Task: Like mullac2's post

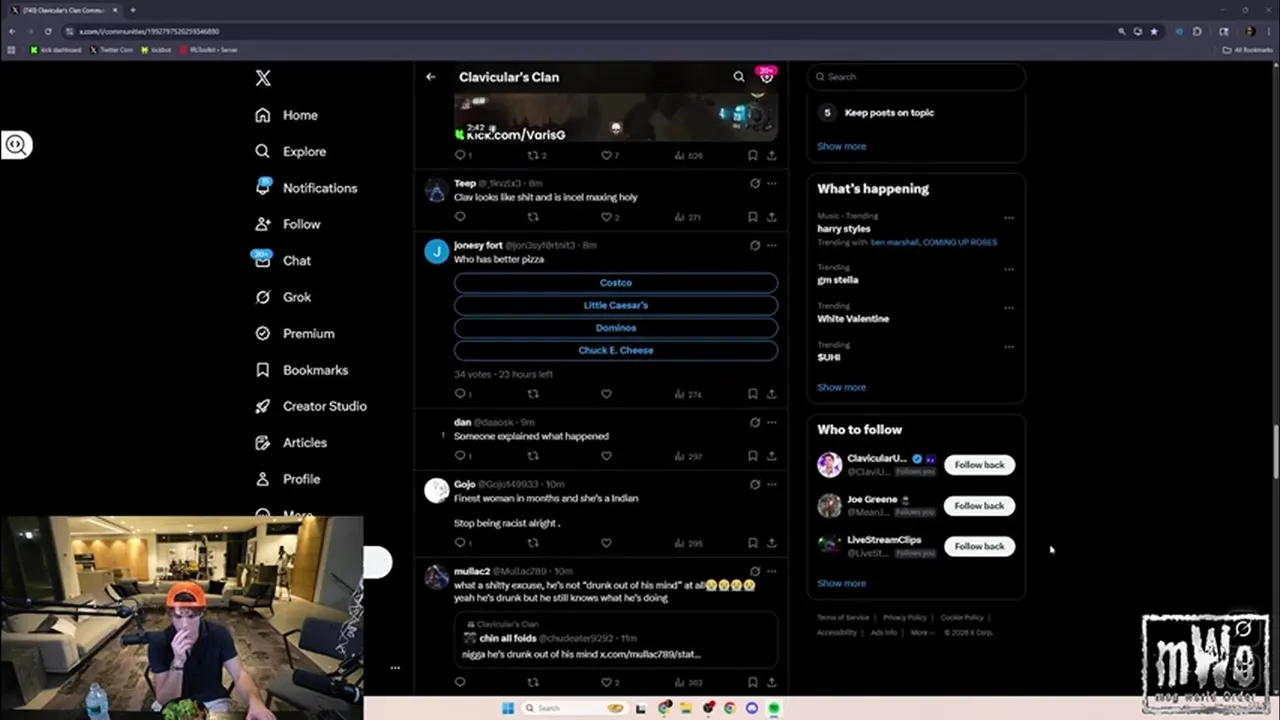Action: coord(606,682)
